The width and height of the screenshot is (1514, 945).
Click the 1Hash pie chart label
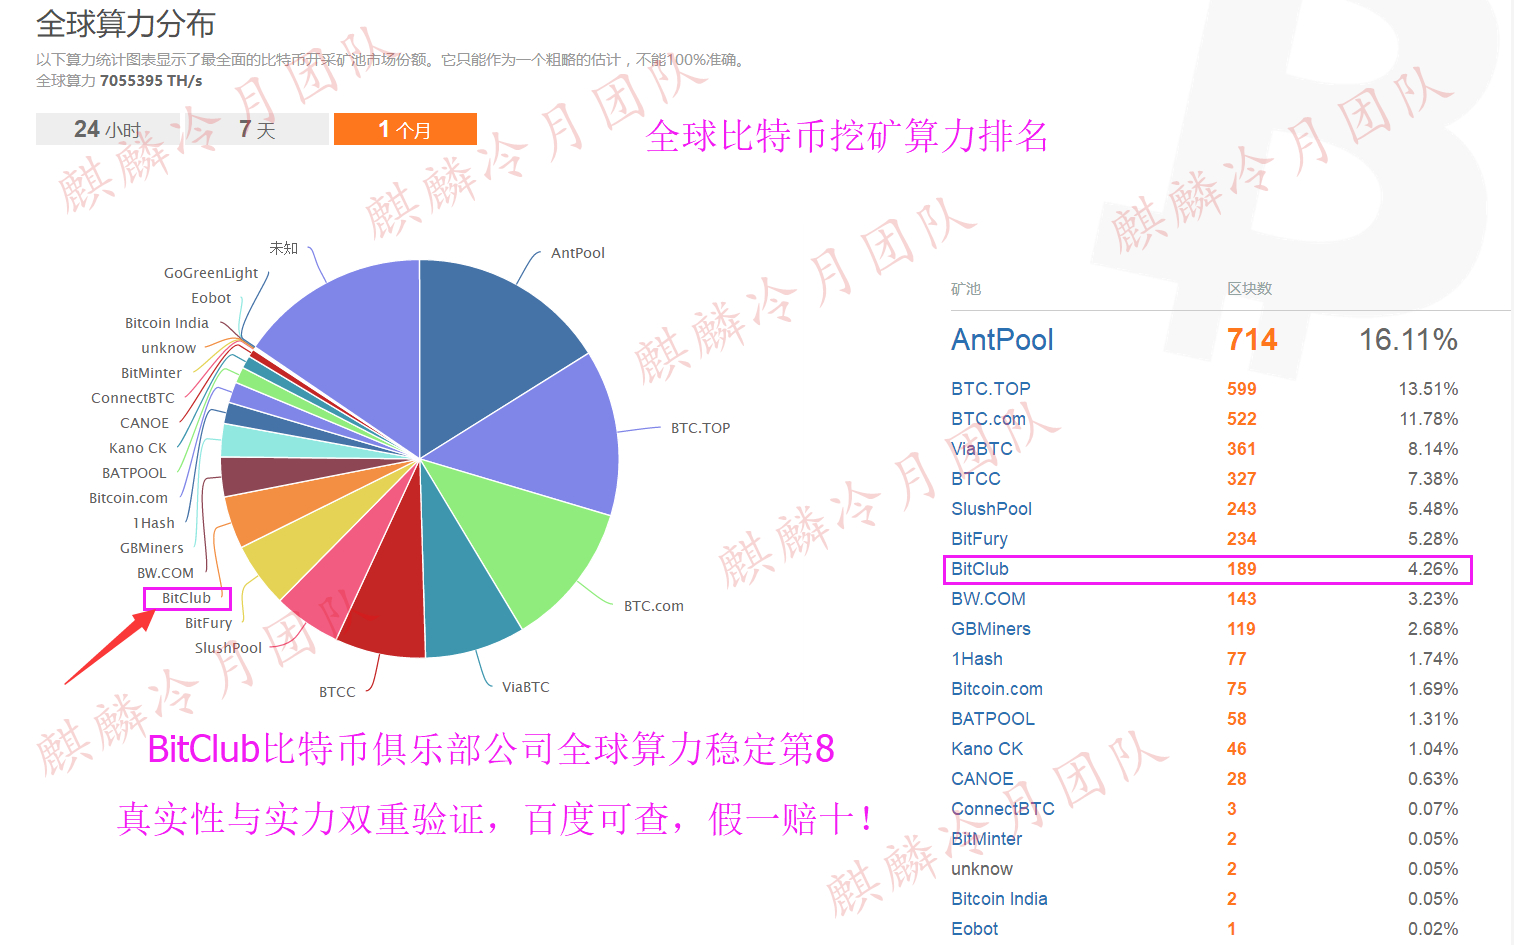(x=153, y=523)
